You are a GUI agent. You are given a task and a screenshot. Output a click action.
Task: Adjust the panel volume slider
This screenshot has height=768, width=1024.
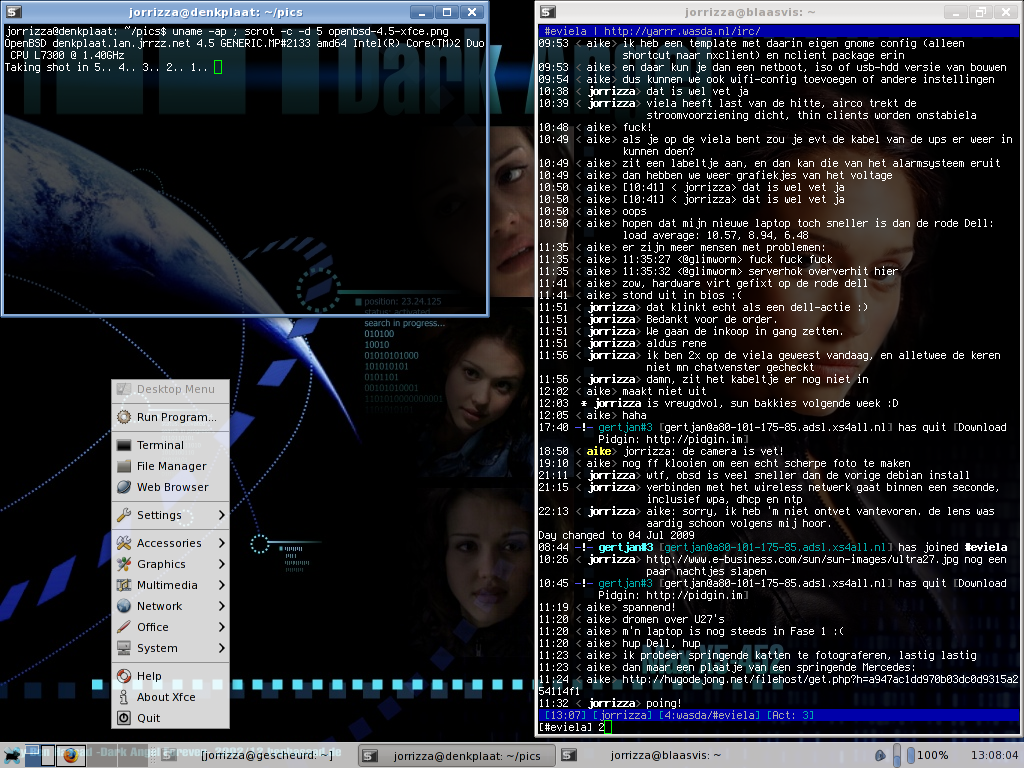pyautogui.click(x=897, y=756)
